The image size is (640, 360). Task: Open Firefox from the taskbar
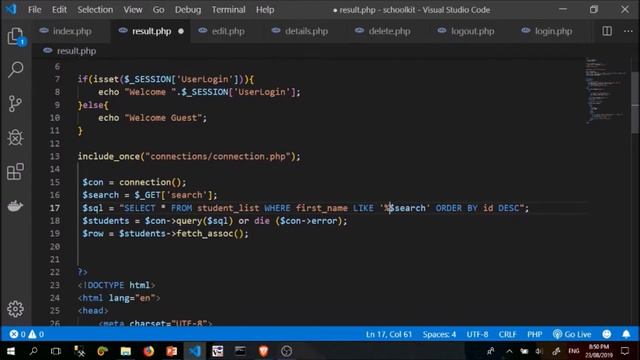(149, 351)
